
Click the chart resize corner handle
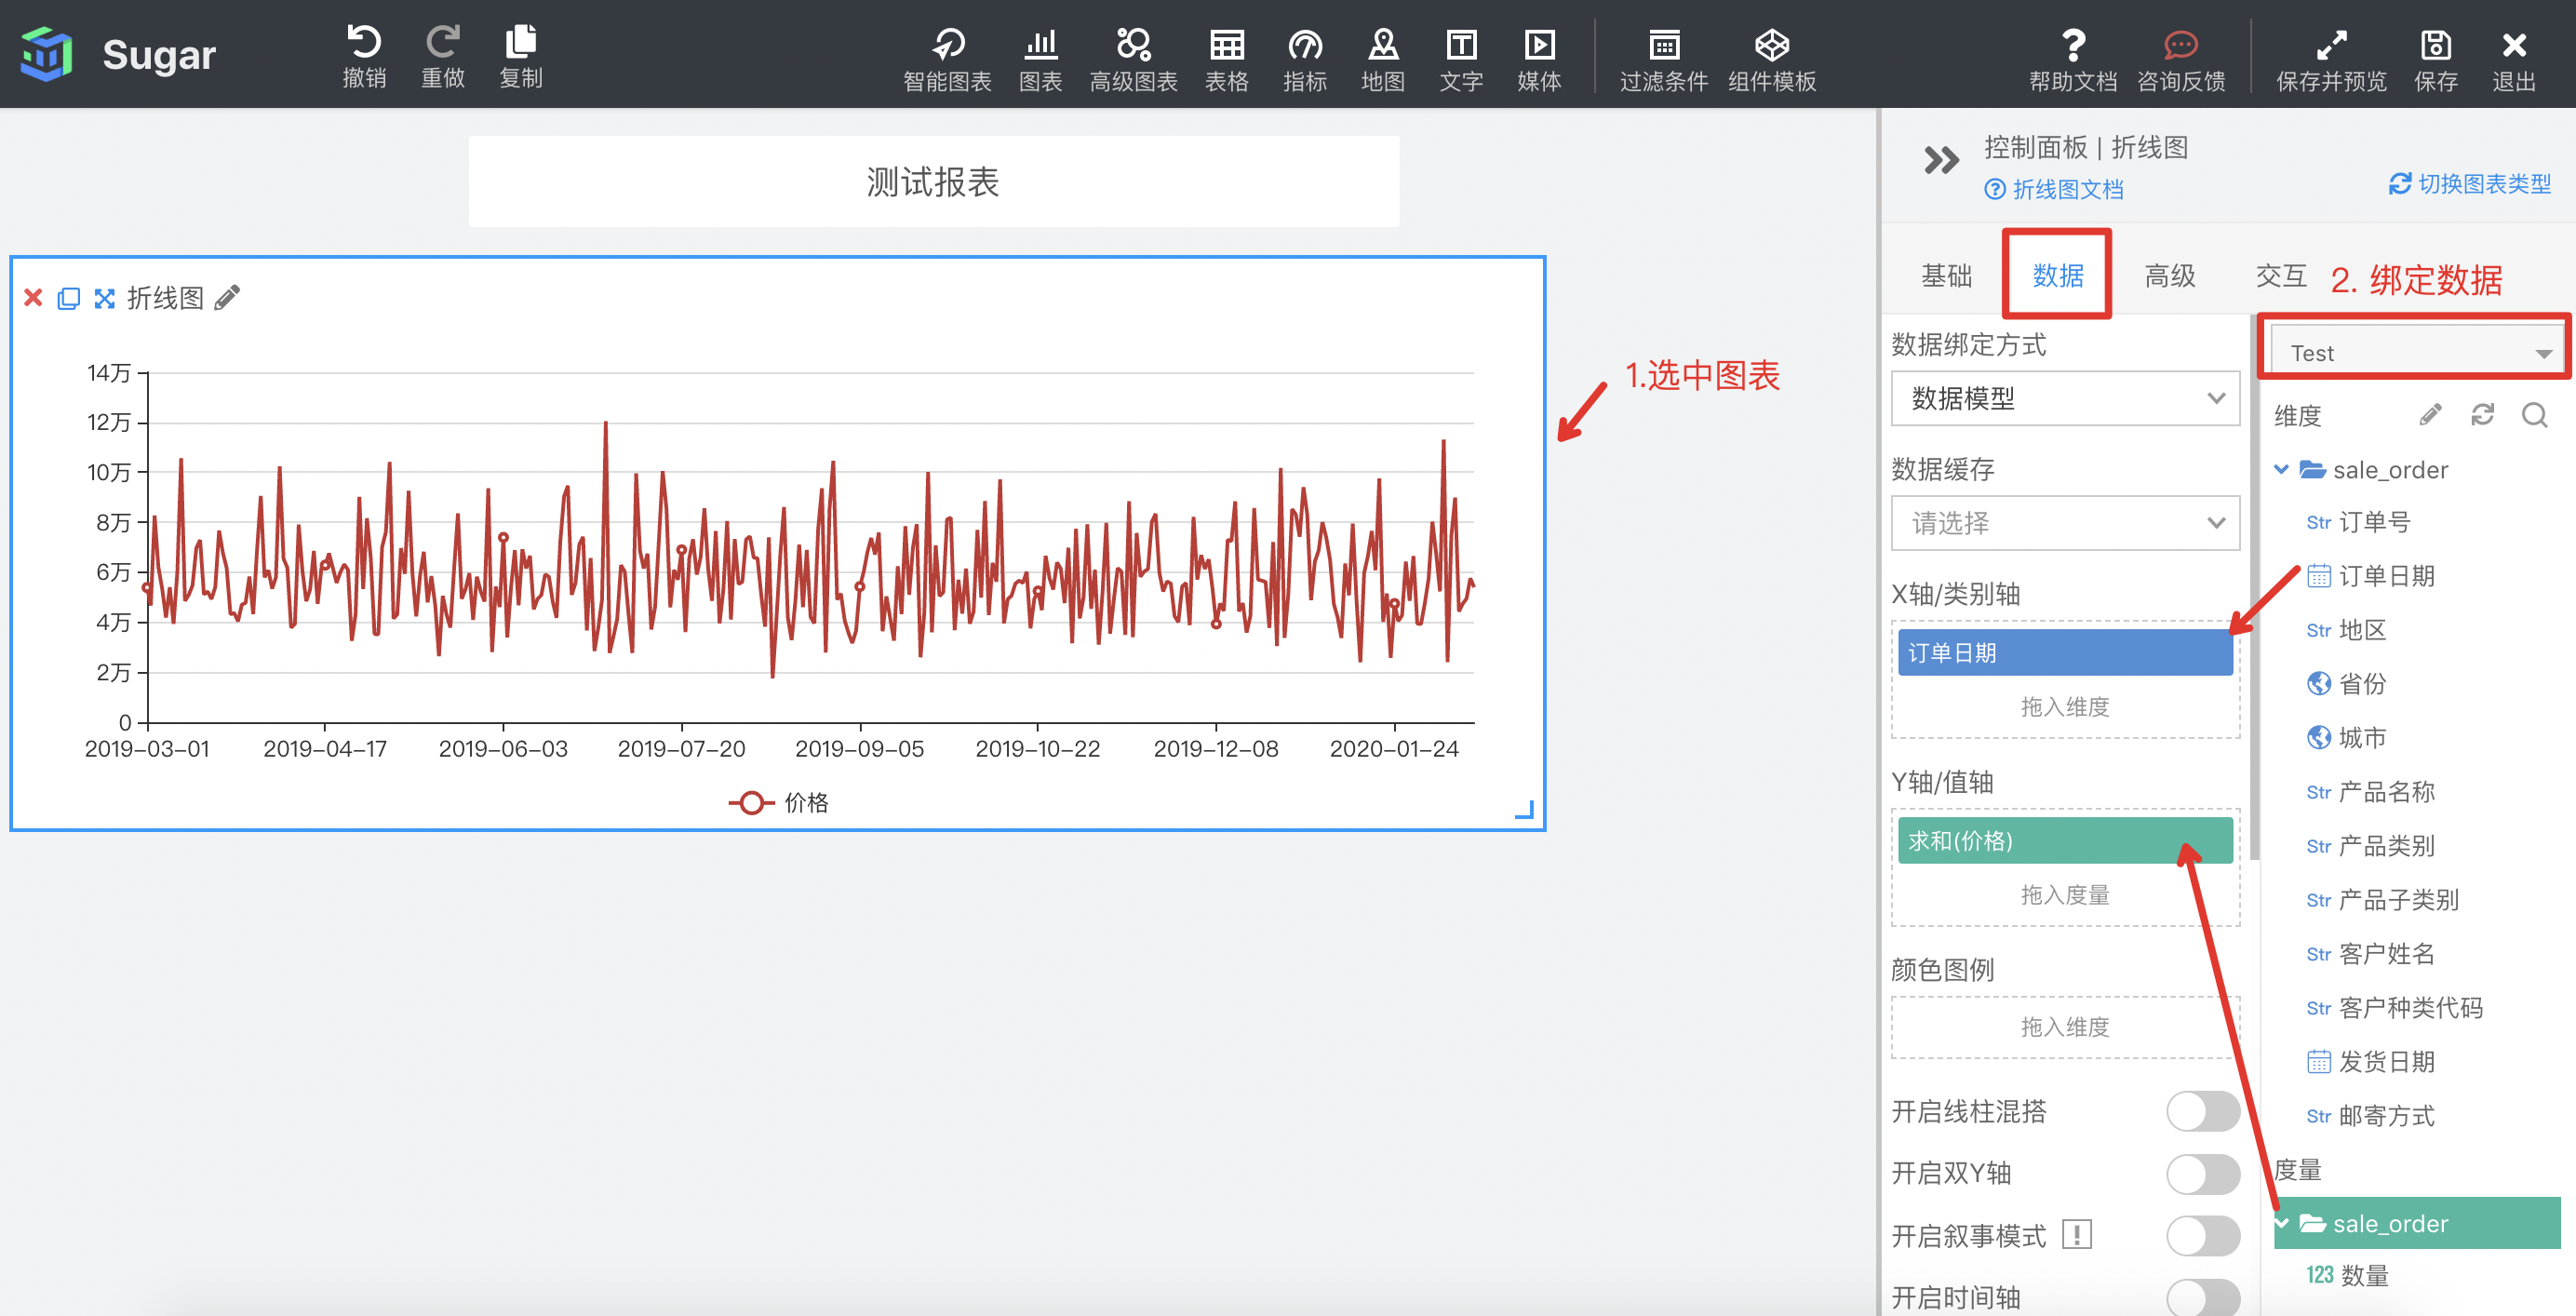[1525, 810]
